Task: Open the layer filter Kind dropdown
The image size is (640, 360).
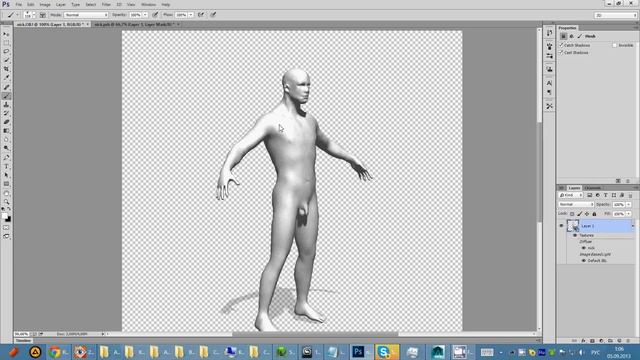Action: coord(571,196)
